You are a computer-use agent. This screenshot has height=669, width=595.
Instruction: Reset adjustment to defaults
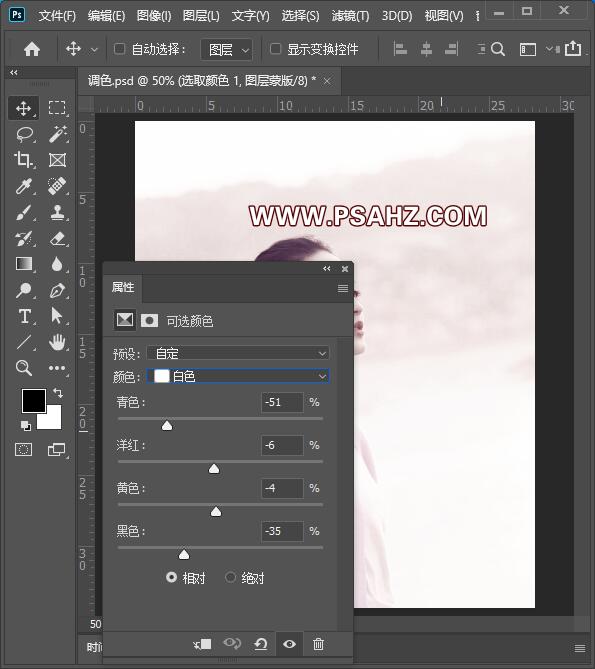(x=261, y=644)
